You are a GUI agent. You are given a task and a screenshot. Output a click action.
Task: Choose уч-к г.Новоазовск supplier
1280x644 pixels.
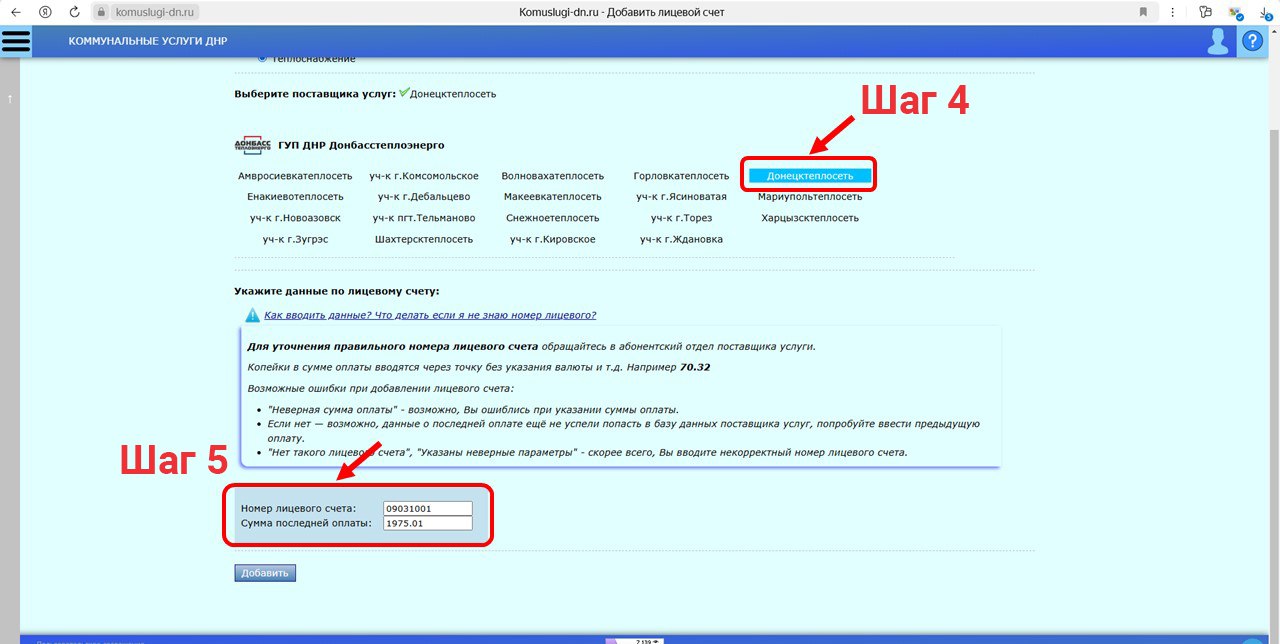click(295, 218)
